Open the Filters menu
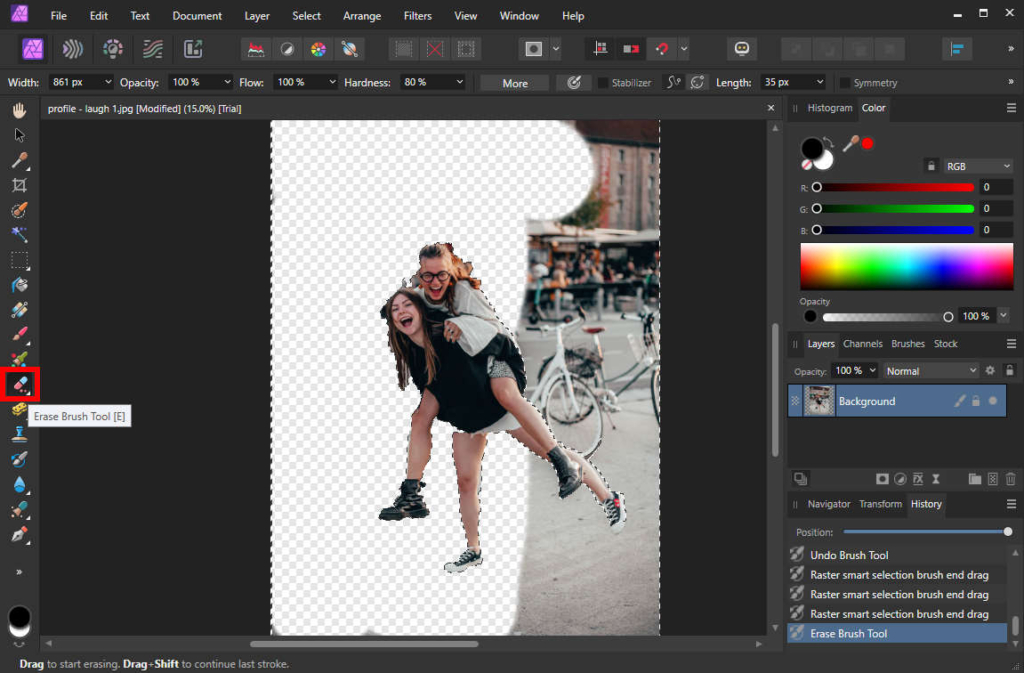The image size is (1024, 673). (x=417, y=15)
